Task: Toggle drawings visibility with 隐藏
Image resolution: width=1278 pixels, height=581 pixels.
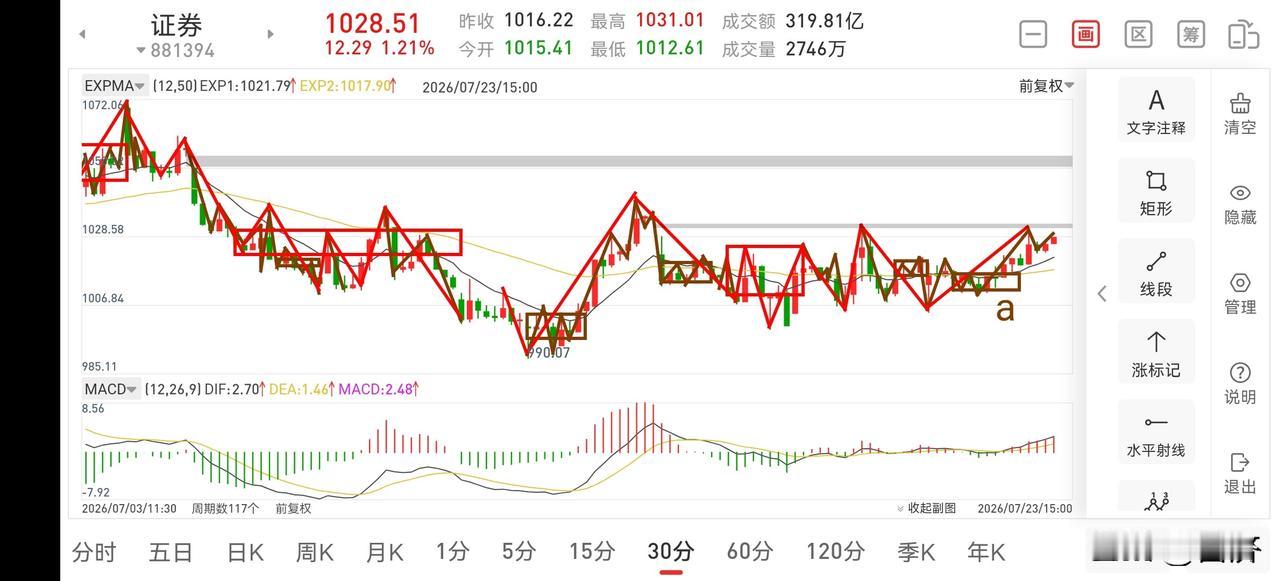Action: tap(1240, 203)
